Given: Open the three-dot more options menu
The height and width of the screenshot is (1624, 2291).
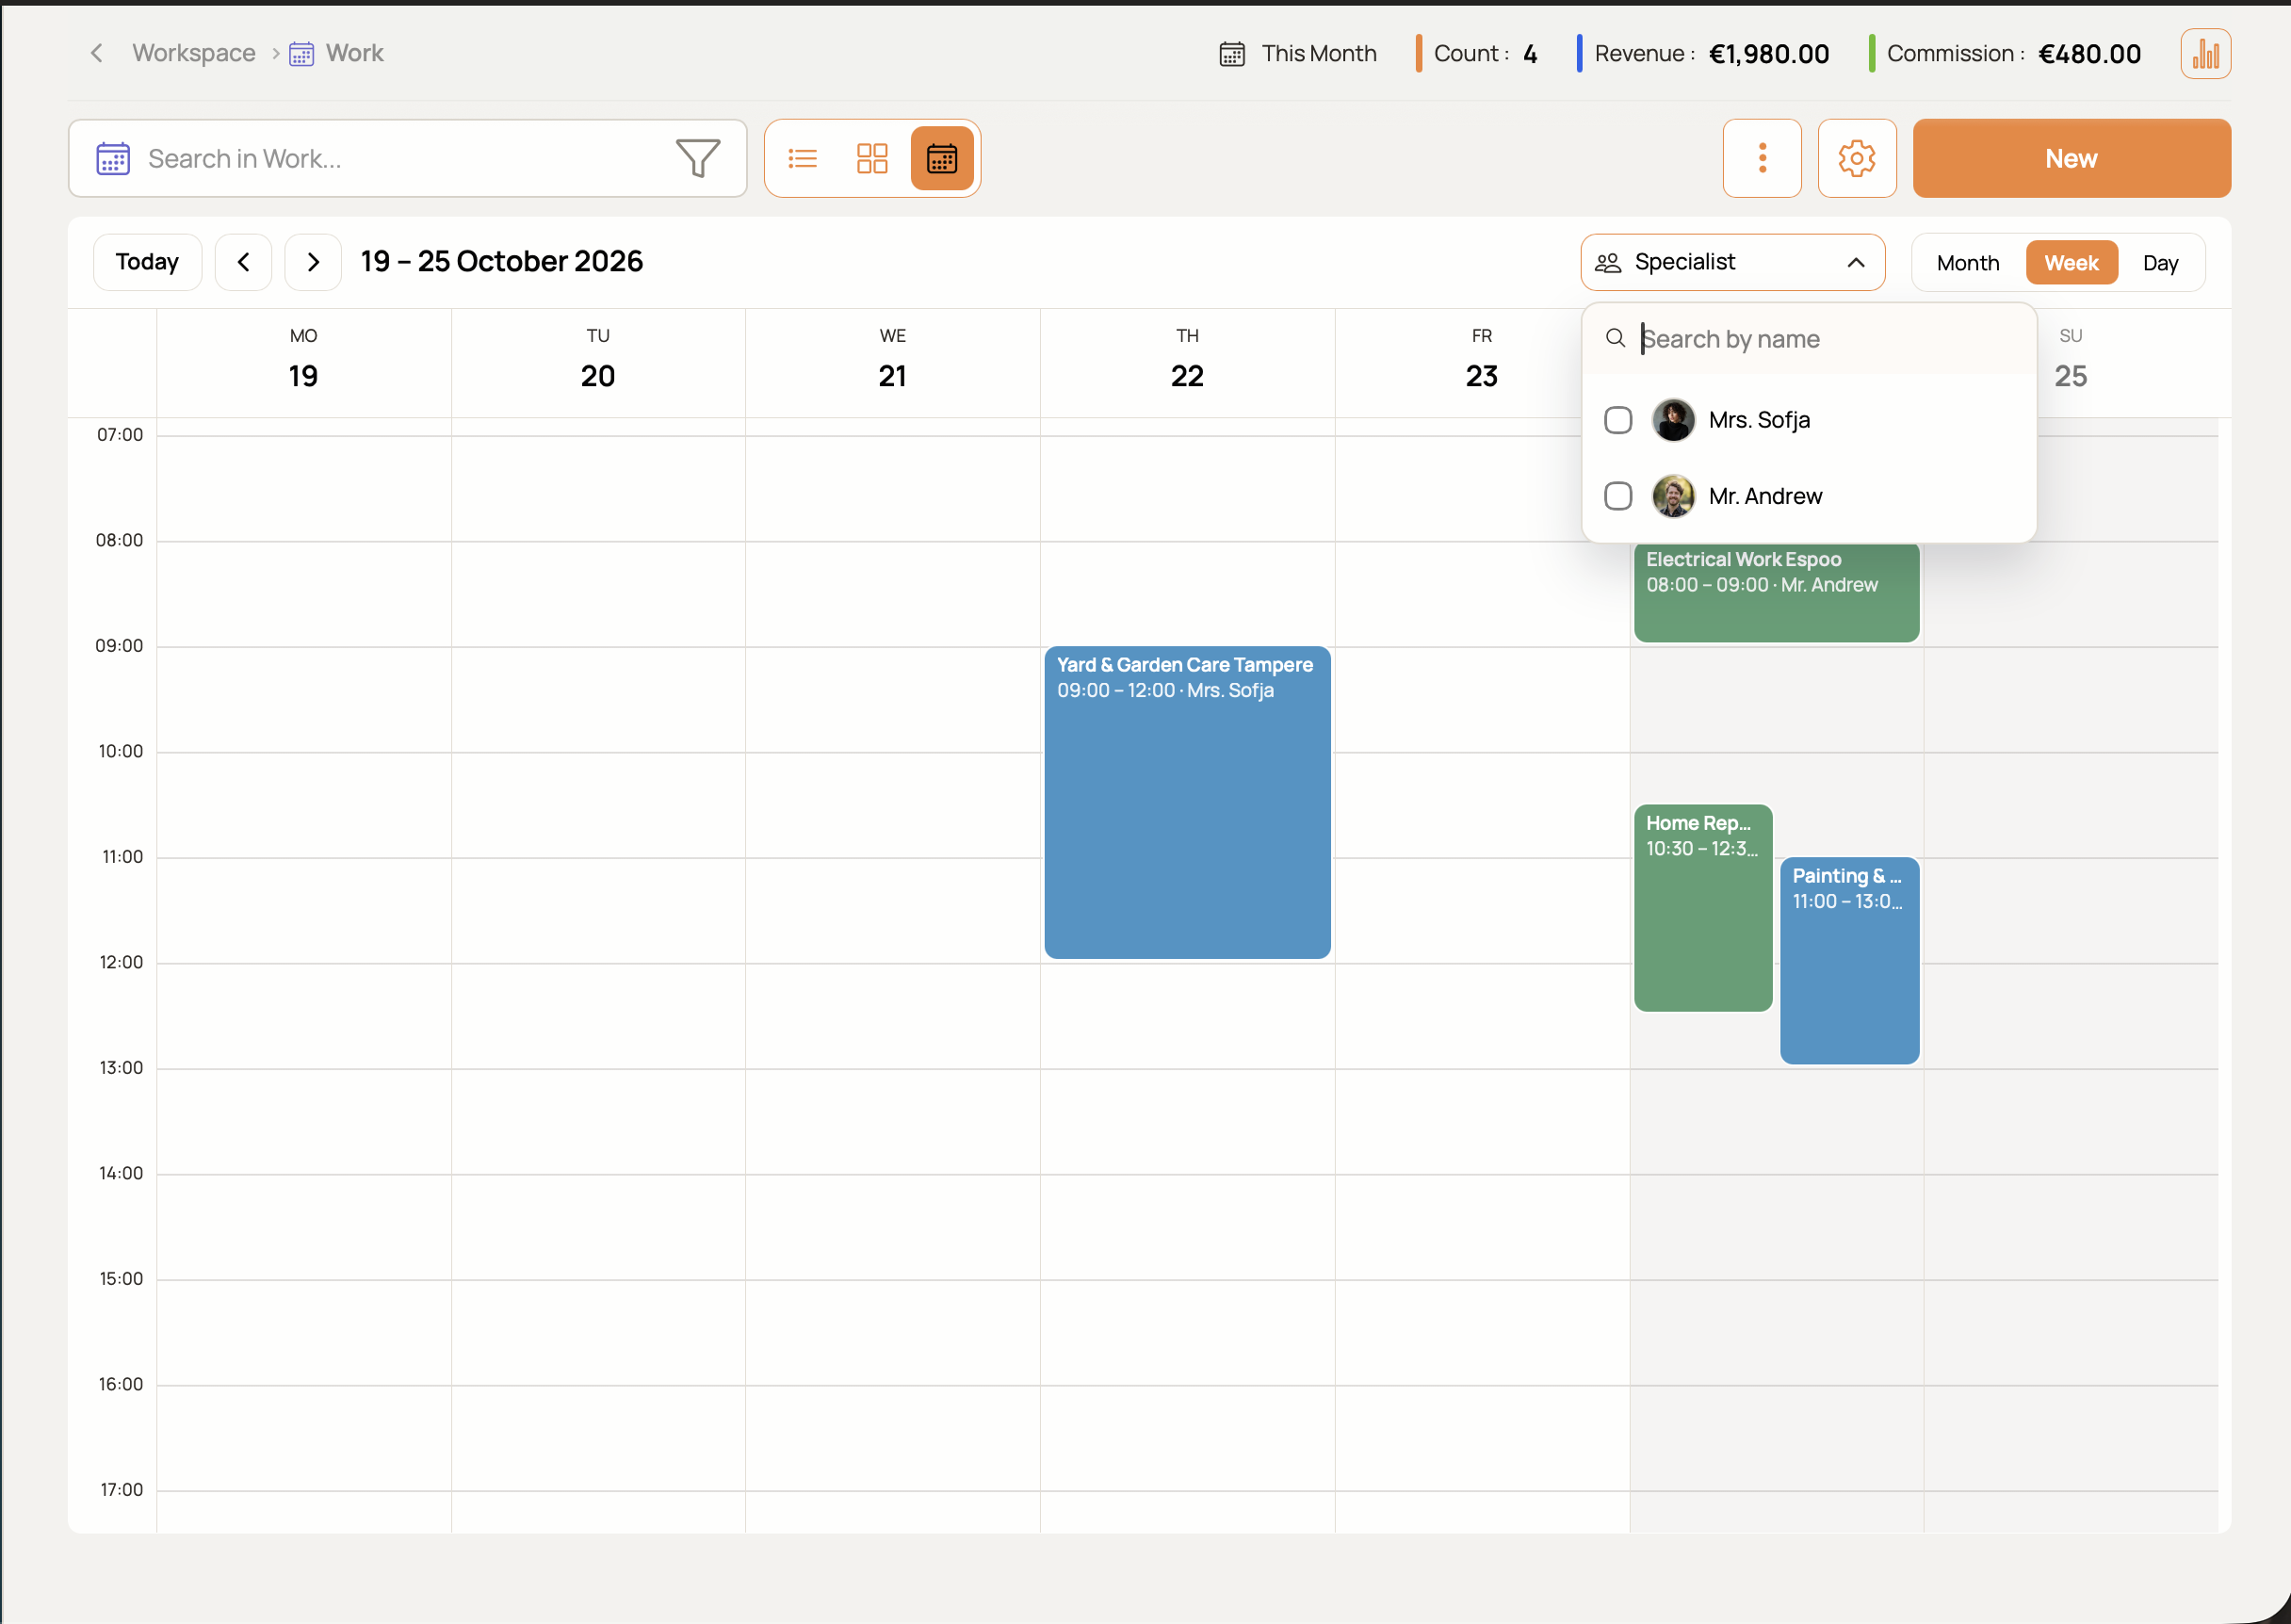Looking at the screenshot, I should tap(1762, 158).
